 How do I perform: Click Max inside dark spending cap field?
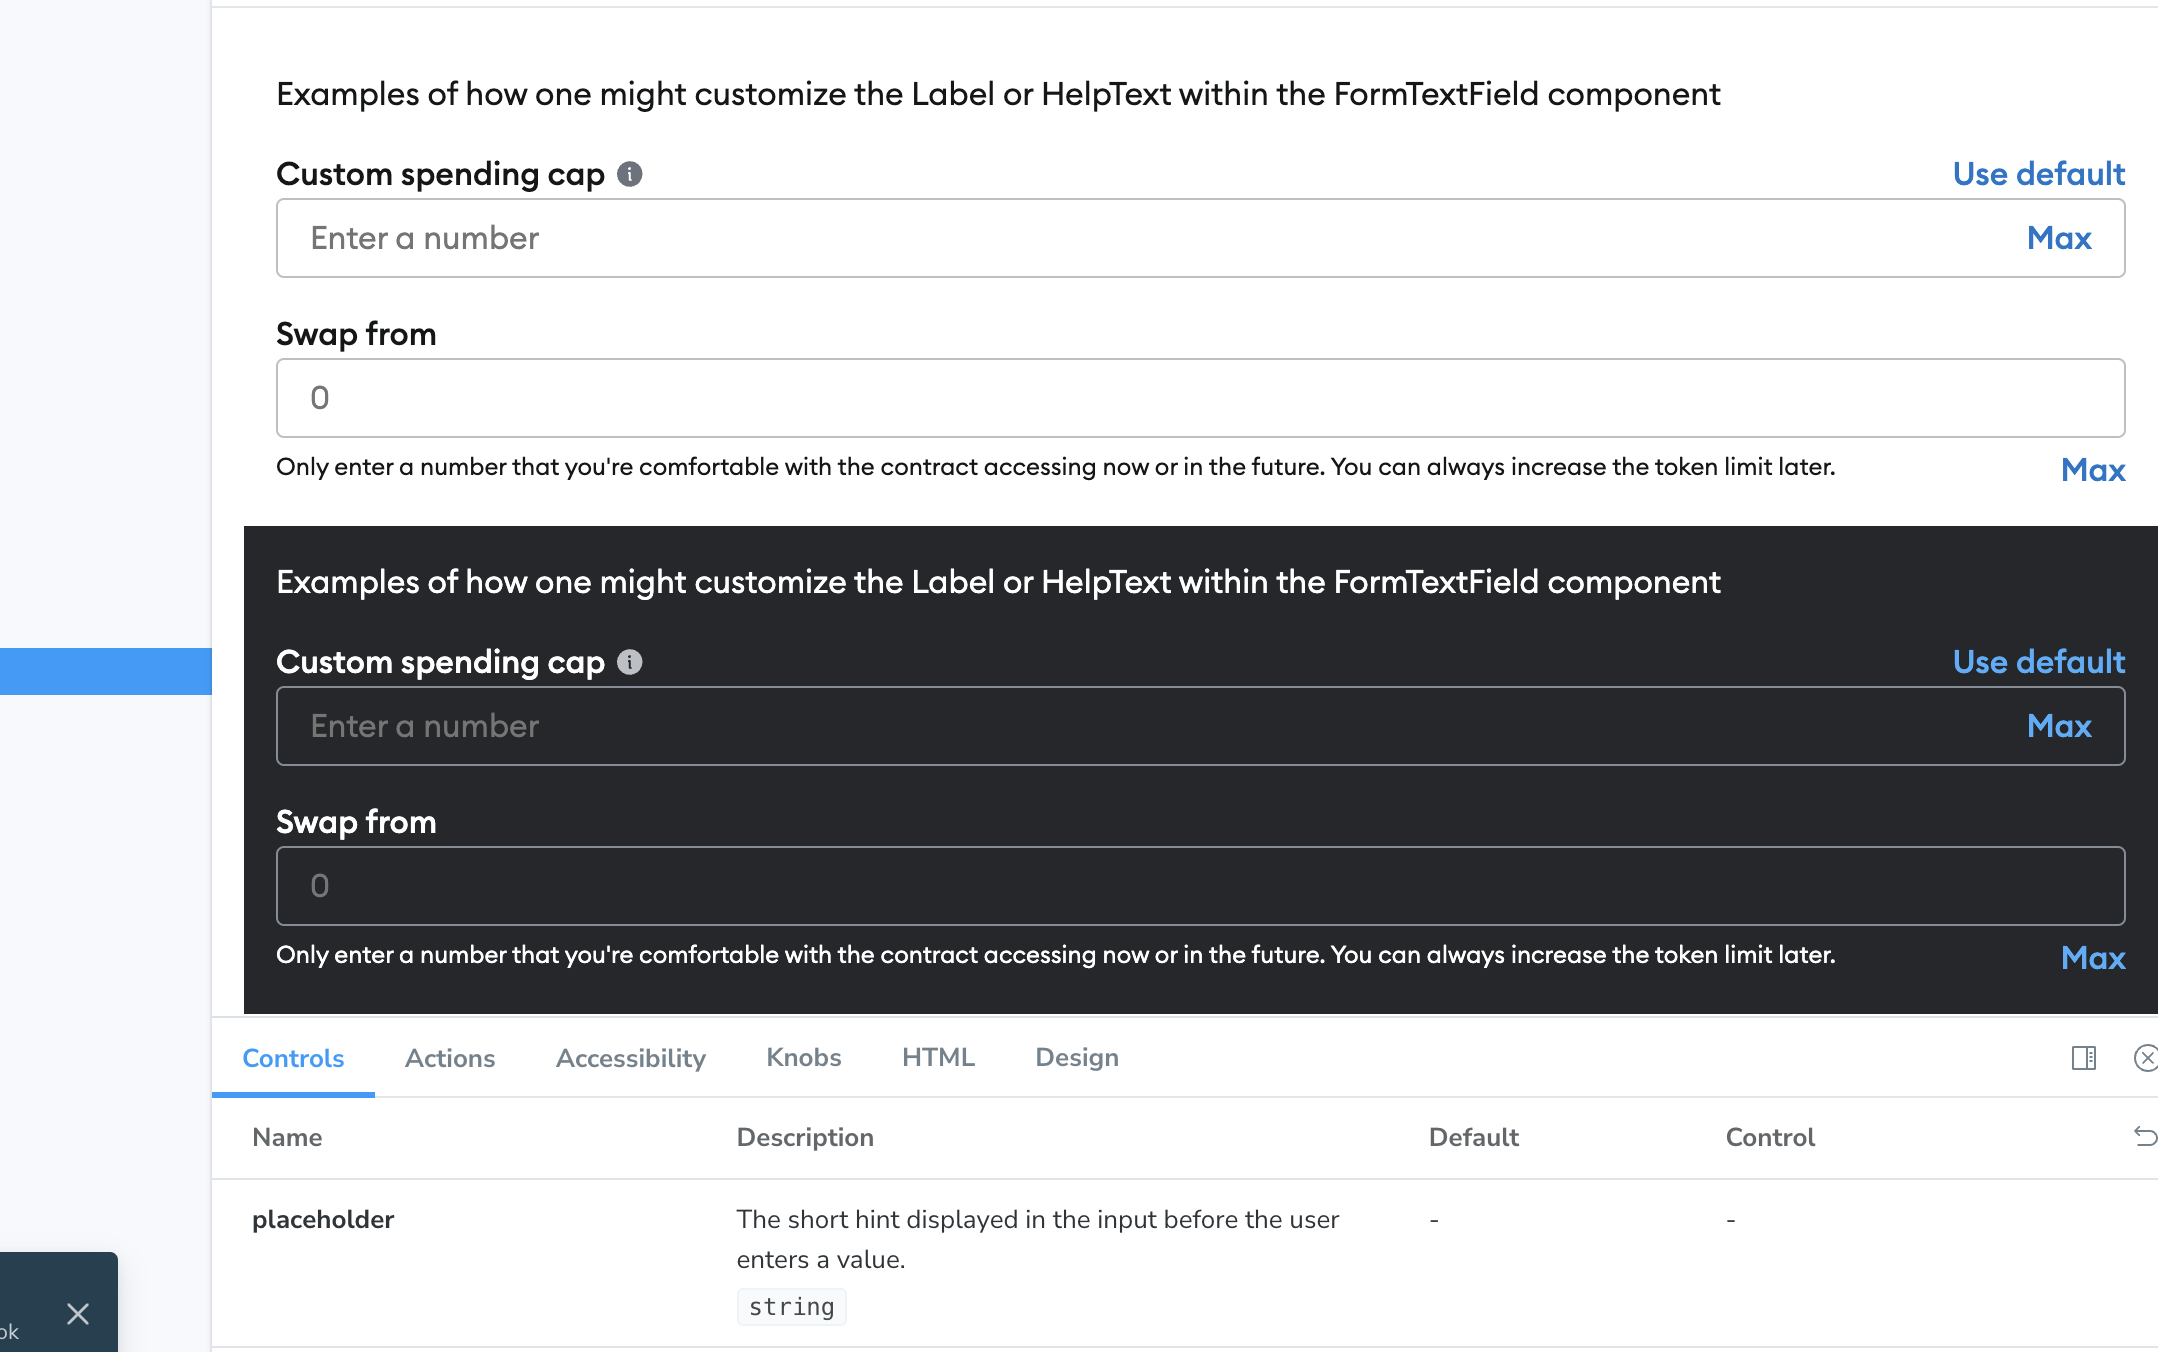[x=2059, y=726]
